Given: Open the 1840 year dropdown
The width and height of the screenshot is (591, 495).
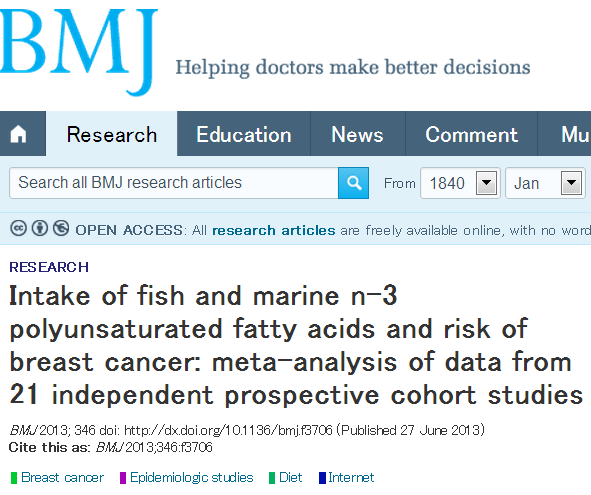Looking at the screenshot, I should [460, 183].
